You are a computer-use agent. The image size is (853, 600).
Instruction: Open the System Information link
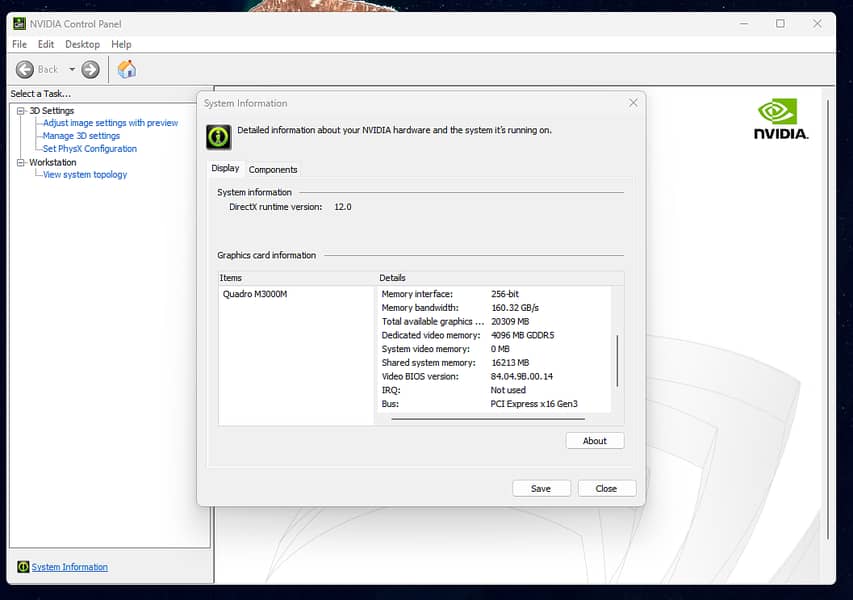pyautogui.click(x=69, y=567)
